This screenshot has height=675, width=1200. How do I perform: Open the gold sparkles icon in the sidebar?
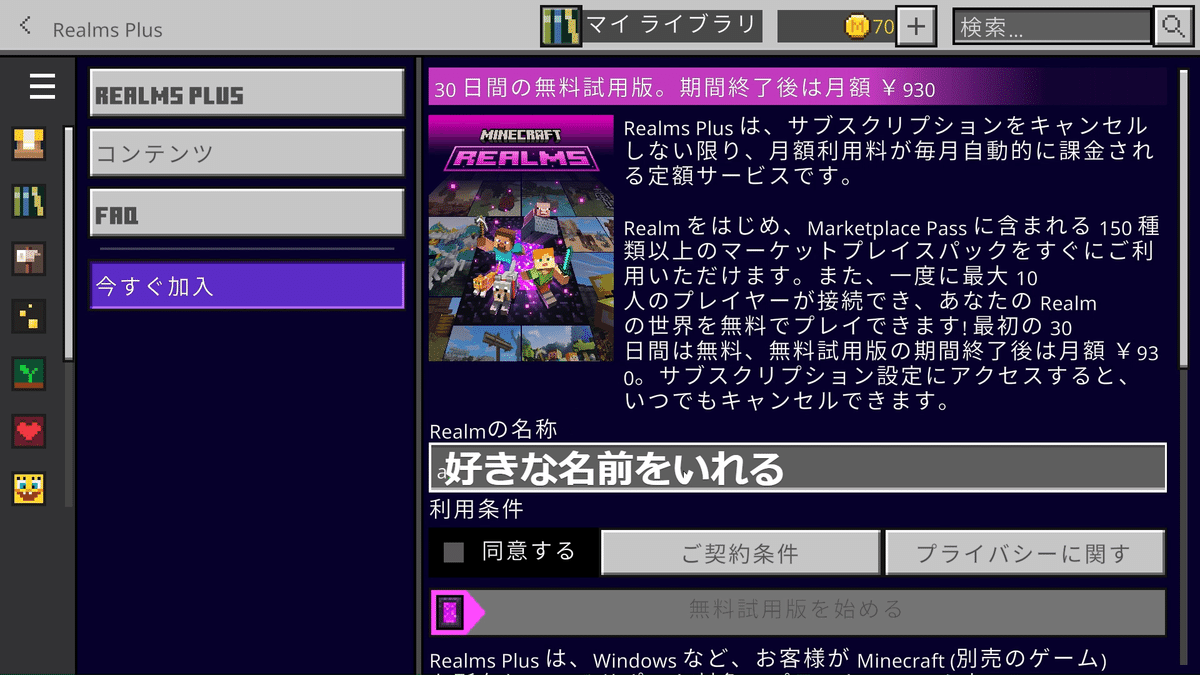(x=29, y=316)
